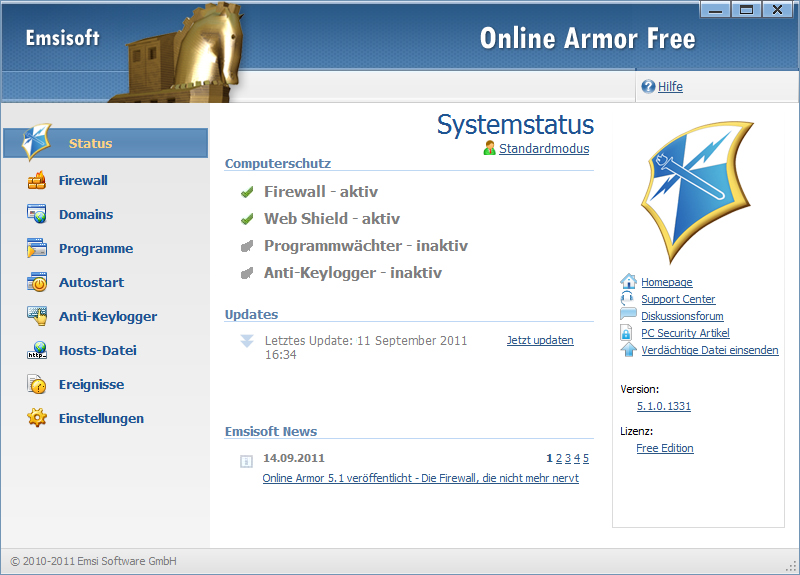Click the Autostart power icon

point(37,282)
